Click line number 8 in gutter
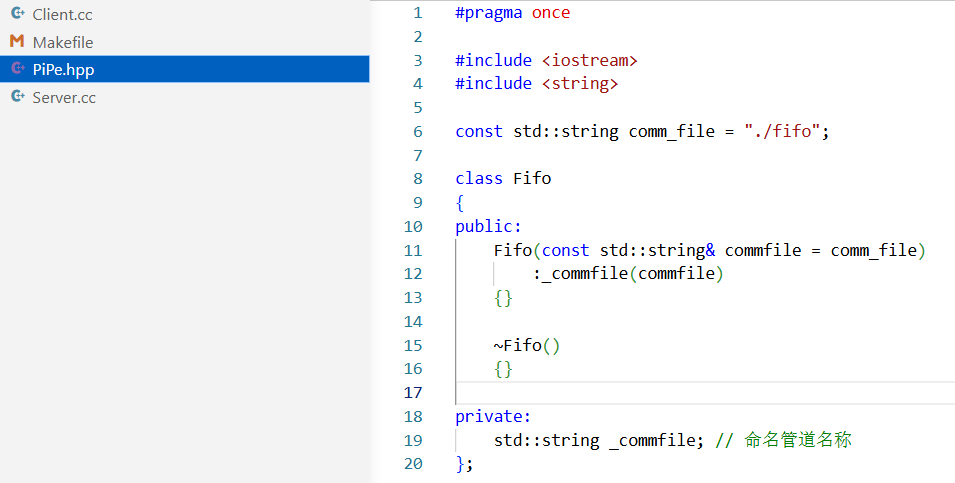The height and width of the screenshot is (483, 955). click(418, 178)
